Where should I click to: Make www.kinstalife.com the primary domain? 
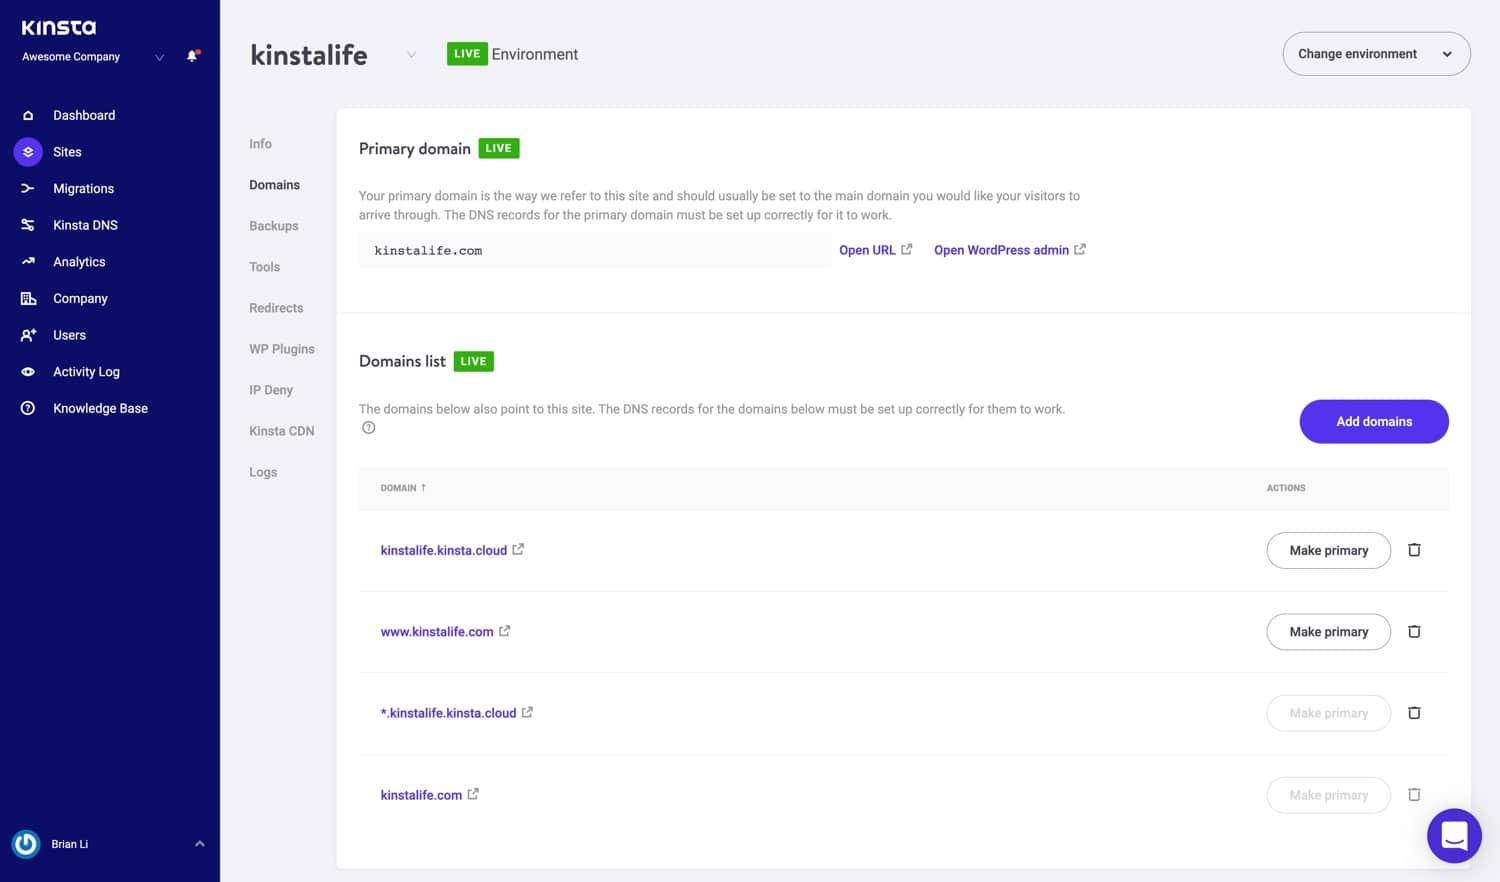(1328, 632)
